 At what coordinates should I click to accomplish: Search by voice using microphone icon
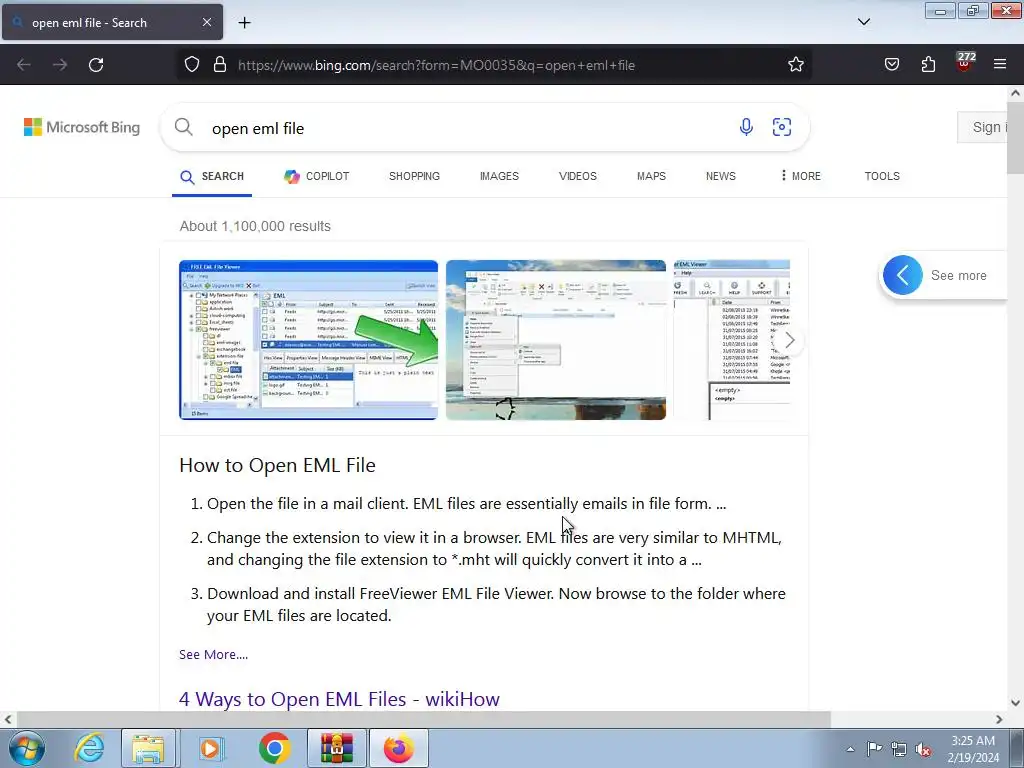pos(746,127)
